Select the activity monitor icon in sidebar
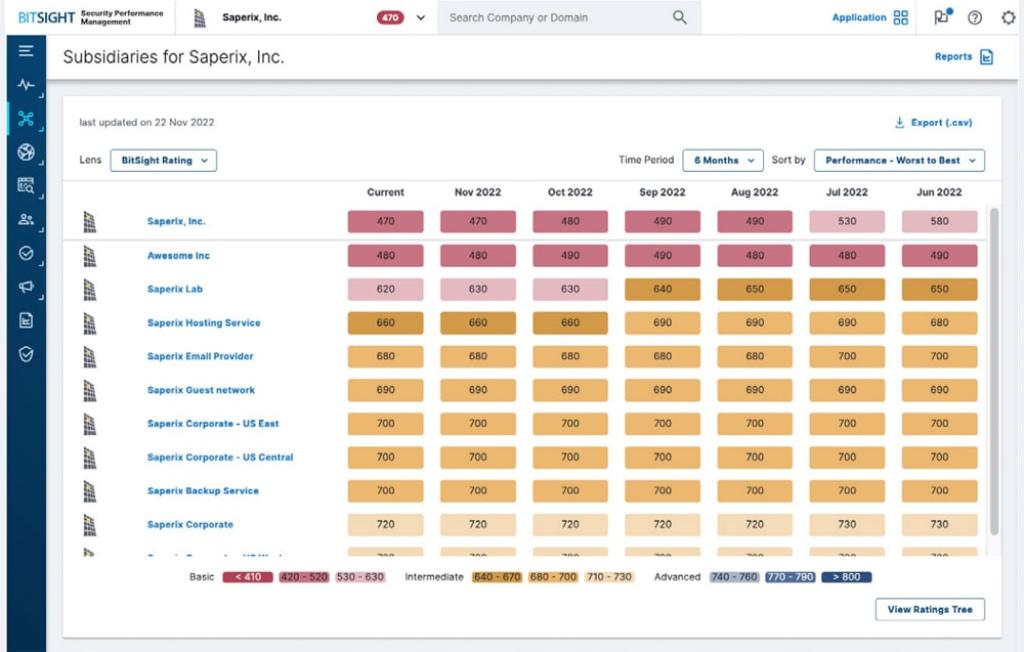This screenshot has height=652, width=1024. 27,85
